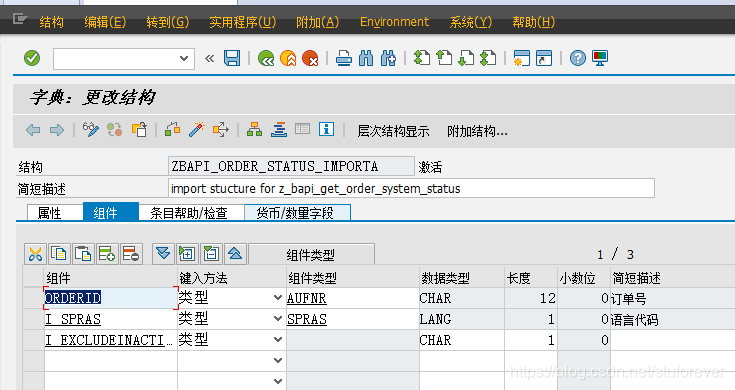
Task: Switch to the 条目帮助/检查 tab
Action: [191, 213]
